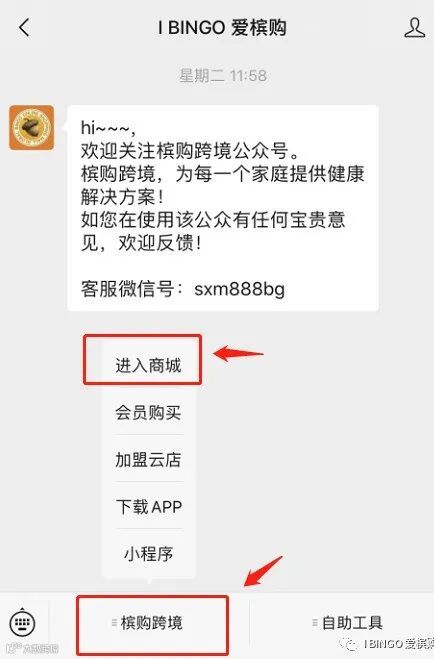Image resolution: width=434 pixels, height=659 pixels.
Task: Select the 下载 APP menu item
Action: click(x=148, y=506)
